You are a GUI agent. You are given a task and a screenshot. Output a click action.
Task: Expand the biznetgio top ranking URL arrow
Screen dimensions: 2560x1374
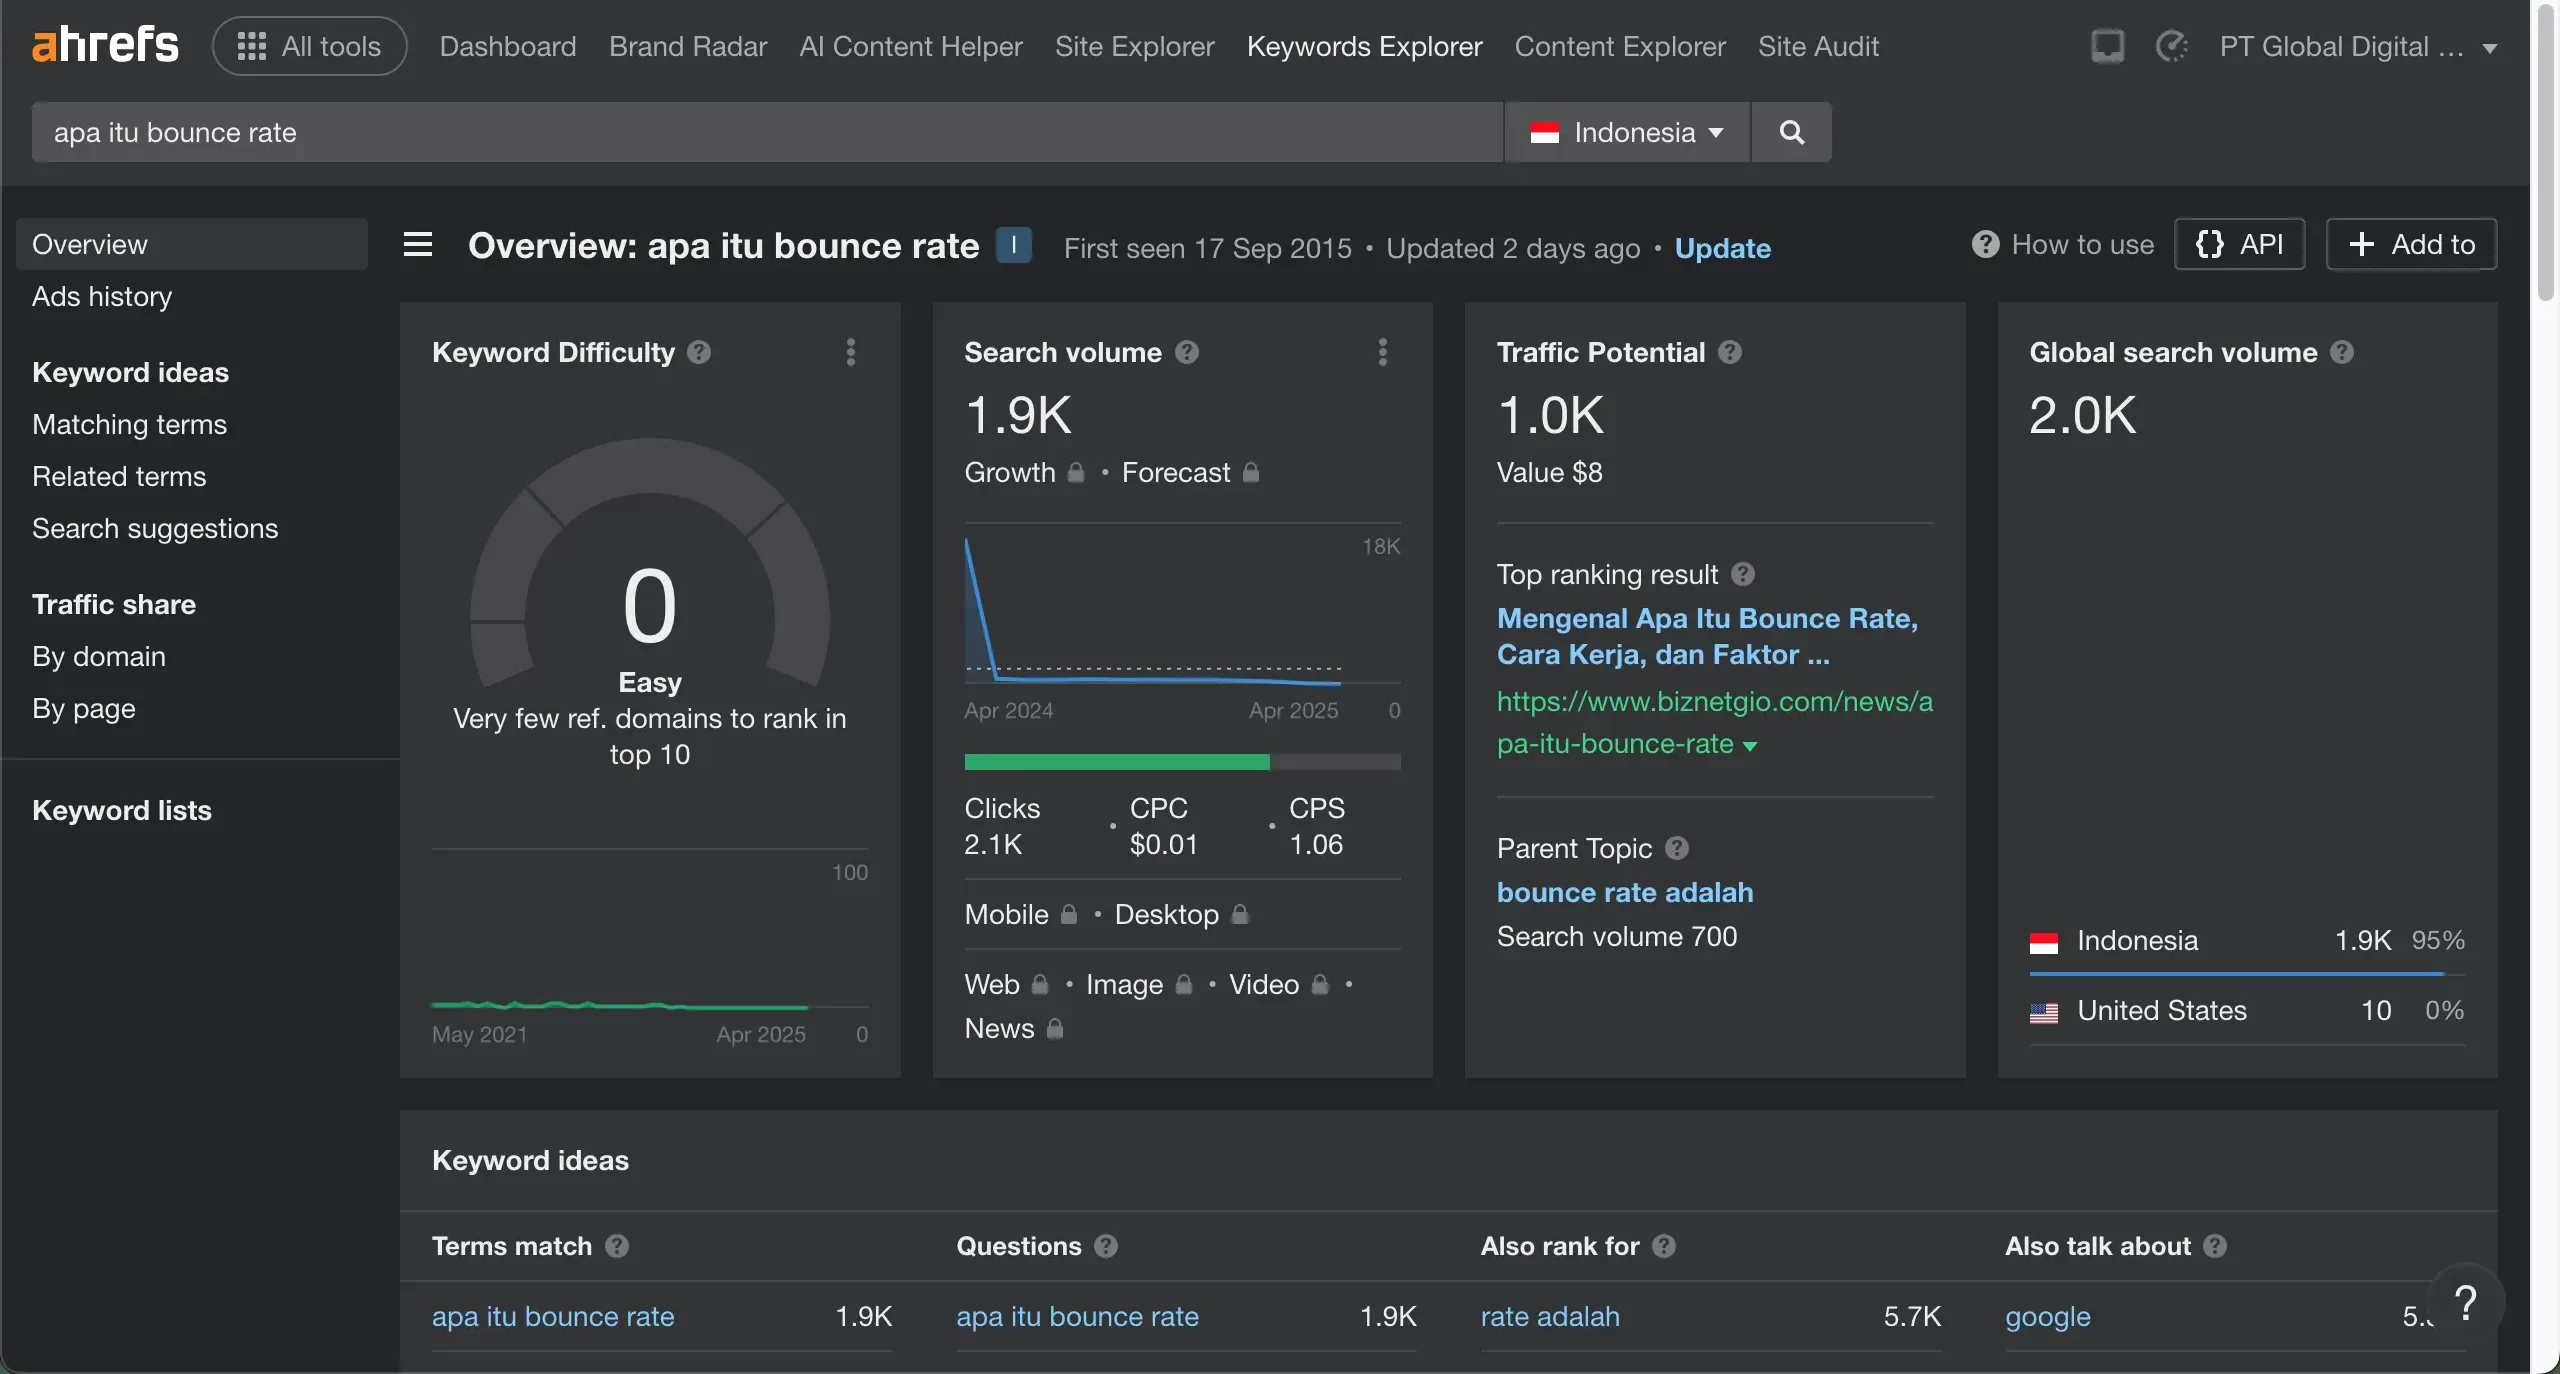click(x=1750, y=746)
